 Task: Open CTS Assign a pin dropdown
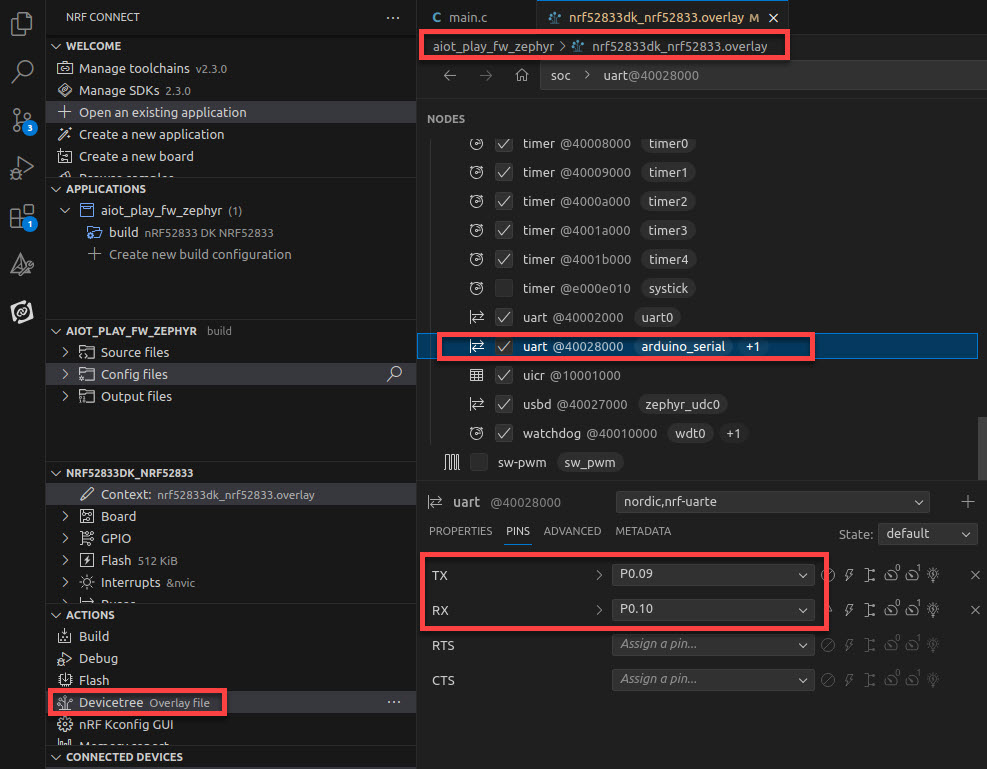click(x=713, y=680)
